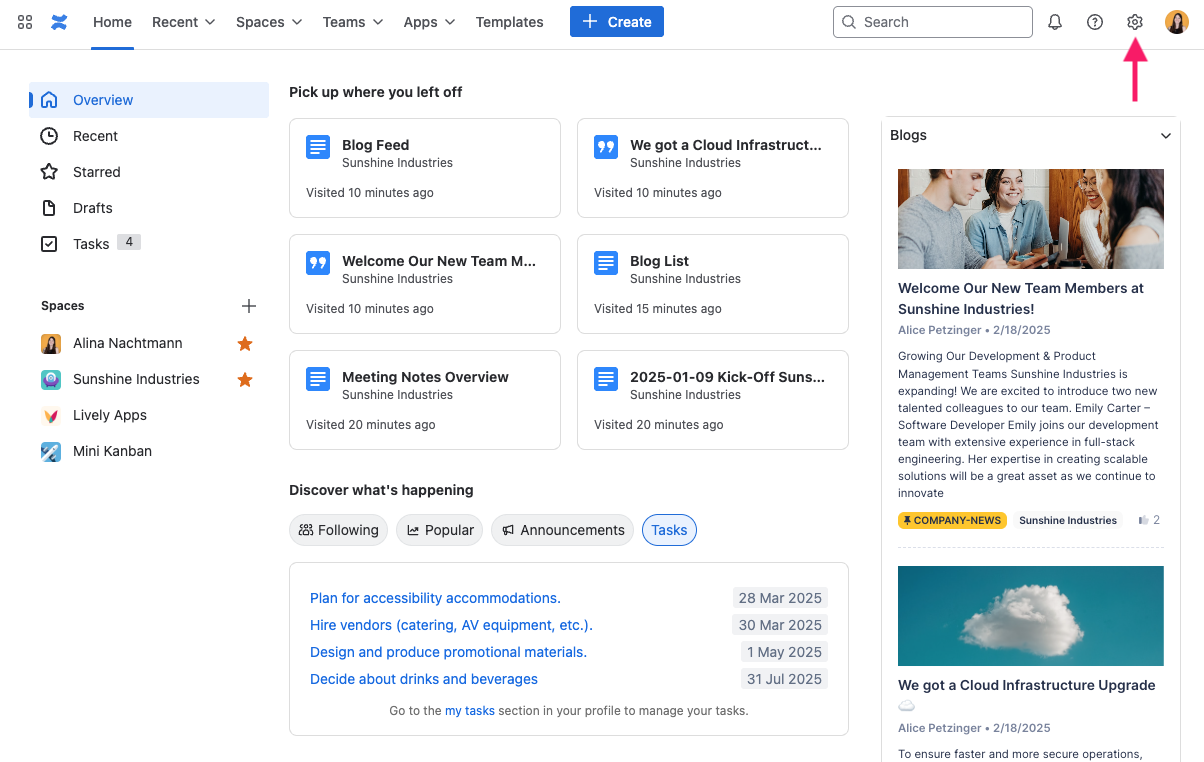Click your profile avatar
The width and height of the screenshot is (1204, 762).
pyautogui.click(x=1176, y=21)
